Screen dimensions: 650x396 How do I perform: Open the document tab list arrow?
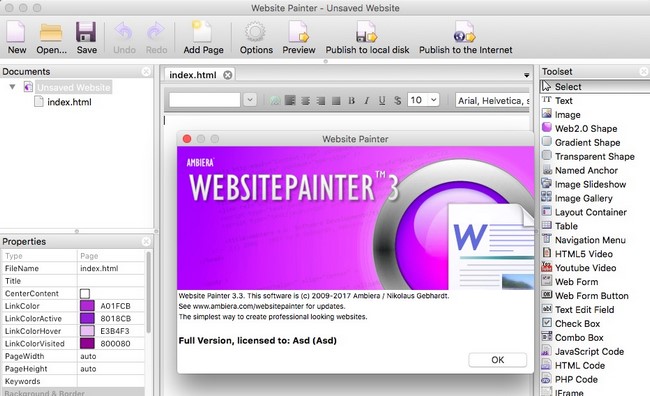point(526,75)
